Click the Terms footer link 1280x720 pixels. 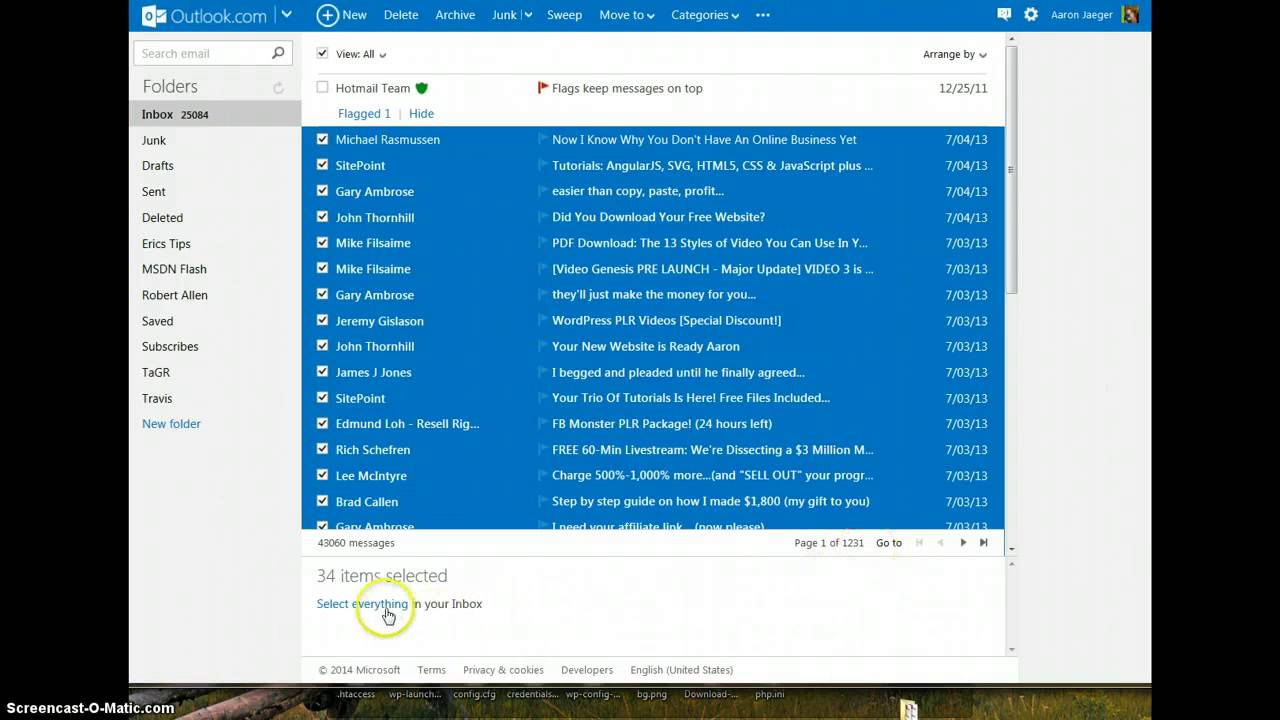[431, 670]
